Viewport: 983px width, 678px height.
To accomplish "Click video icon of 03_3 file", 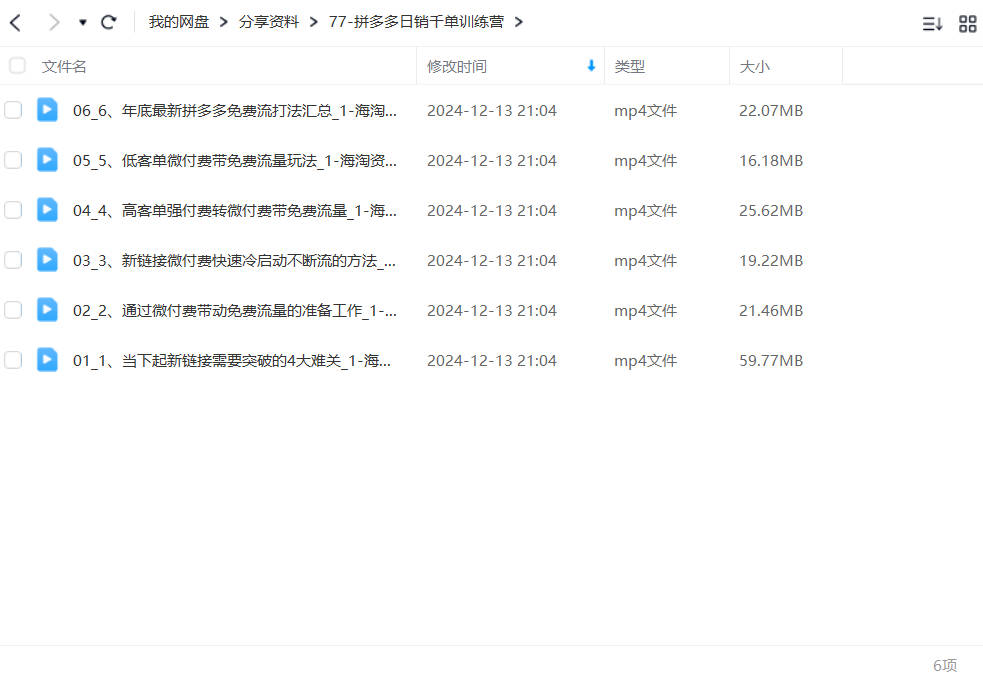I will pyautogui.click(x=47, y=260).
